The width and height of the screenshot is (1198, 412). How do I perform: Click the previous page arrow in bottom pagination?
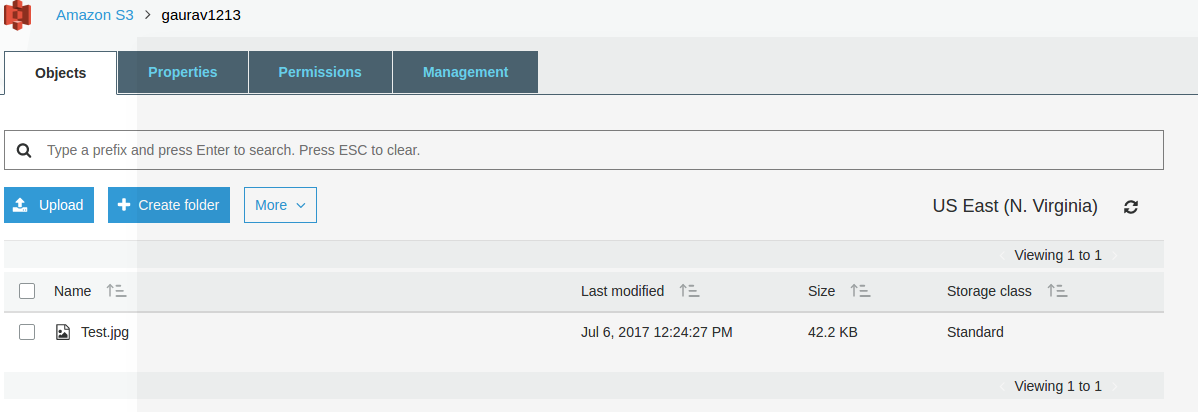[x=1002, y=386]
